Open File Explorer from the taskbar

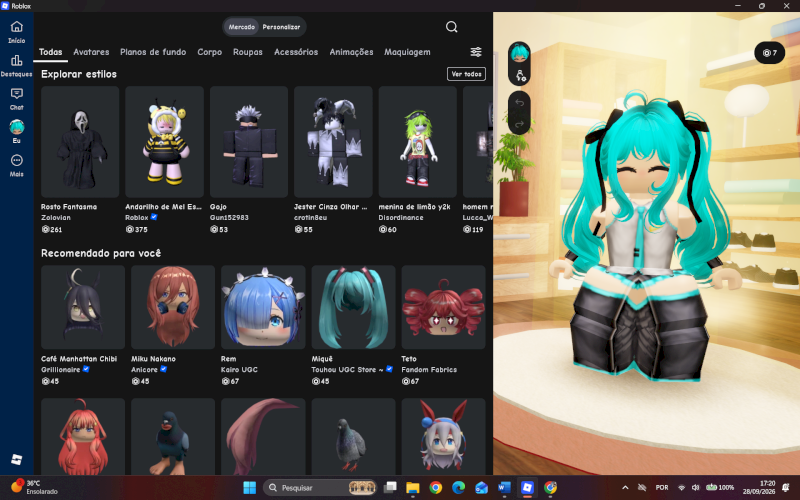click(413, 488)
